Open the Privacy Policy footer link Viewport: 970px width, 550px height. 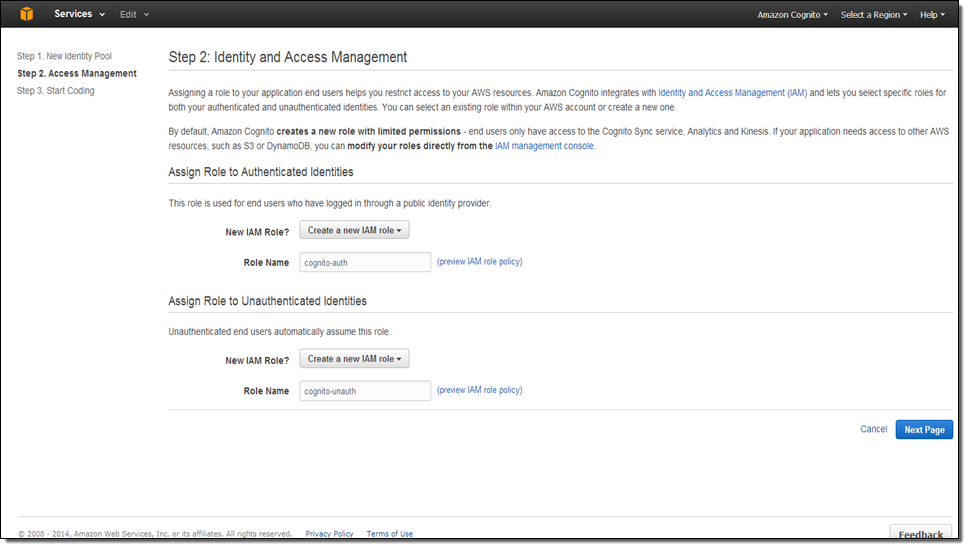coord(329,534)
